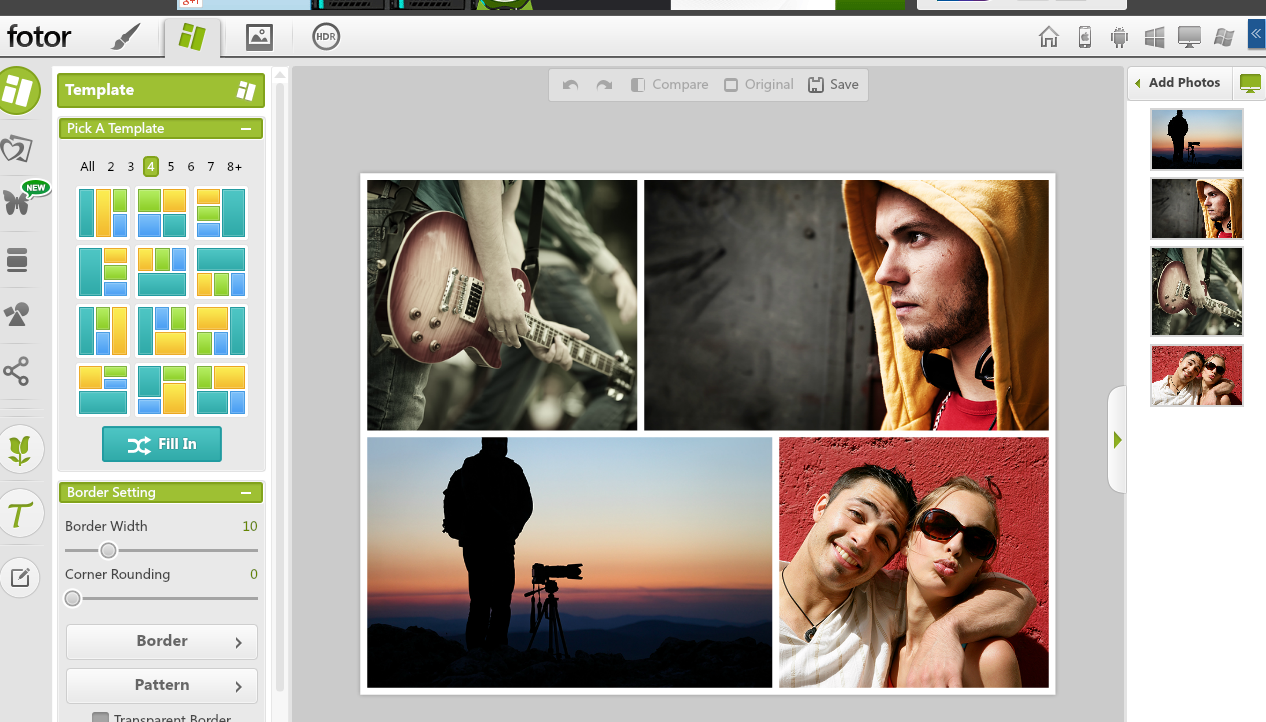This screenshot has height=722, width=1266.
Task: Collapse the blue side arrow panel
Action: pos(1256,35)
